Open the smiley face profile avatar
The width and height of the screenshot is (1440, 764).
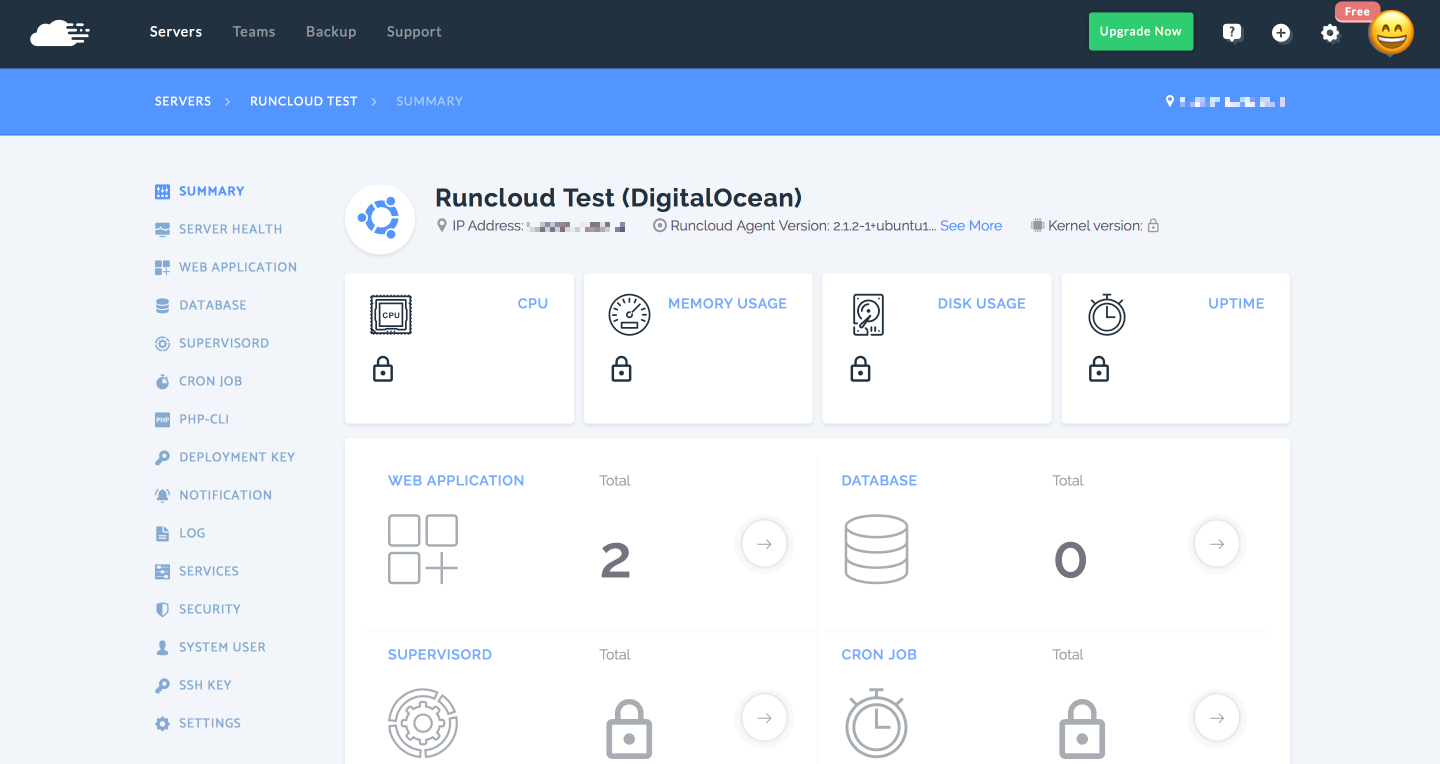[x=1391, y=33]
